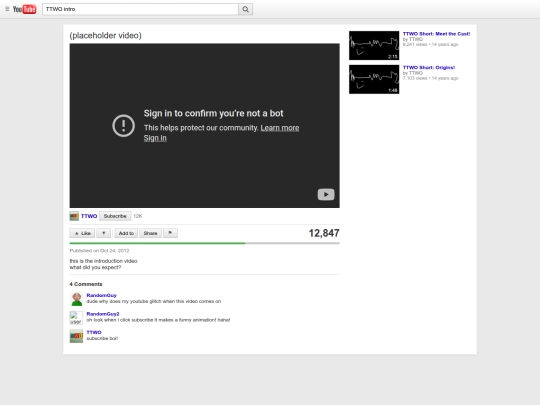The height and width of the screenshot is (405, 540).
Task: Open the RandomGuy2 commenter profile link
Action: coord(103,314)
